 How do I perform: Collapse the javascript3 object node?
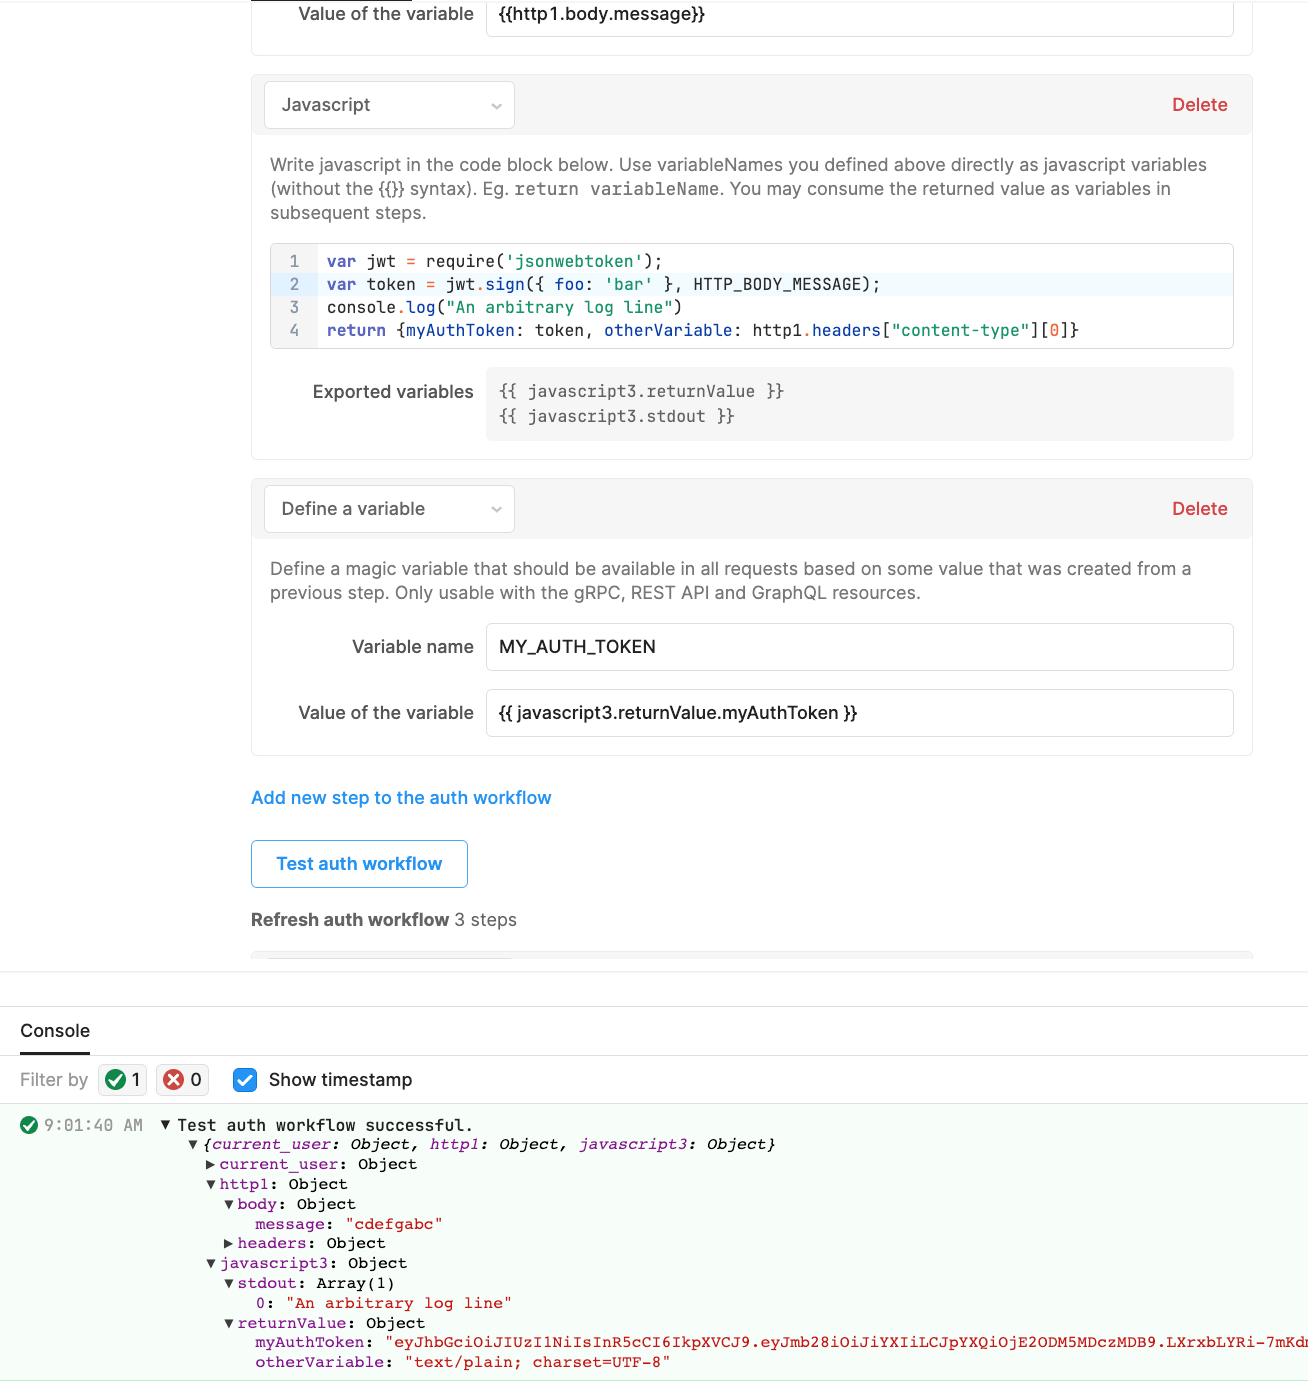211,1264
